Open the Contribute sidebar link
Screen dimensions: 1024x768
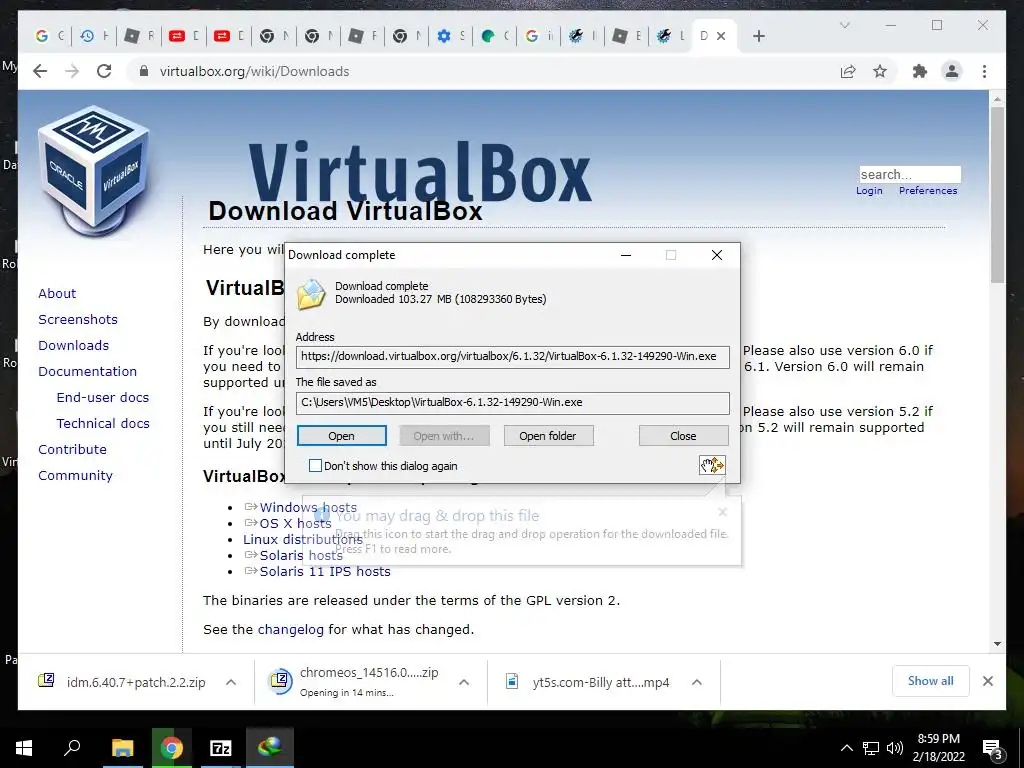[x=72, y=450]
